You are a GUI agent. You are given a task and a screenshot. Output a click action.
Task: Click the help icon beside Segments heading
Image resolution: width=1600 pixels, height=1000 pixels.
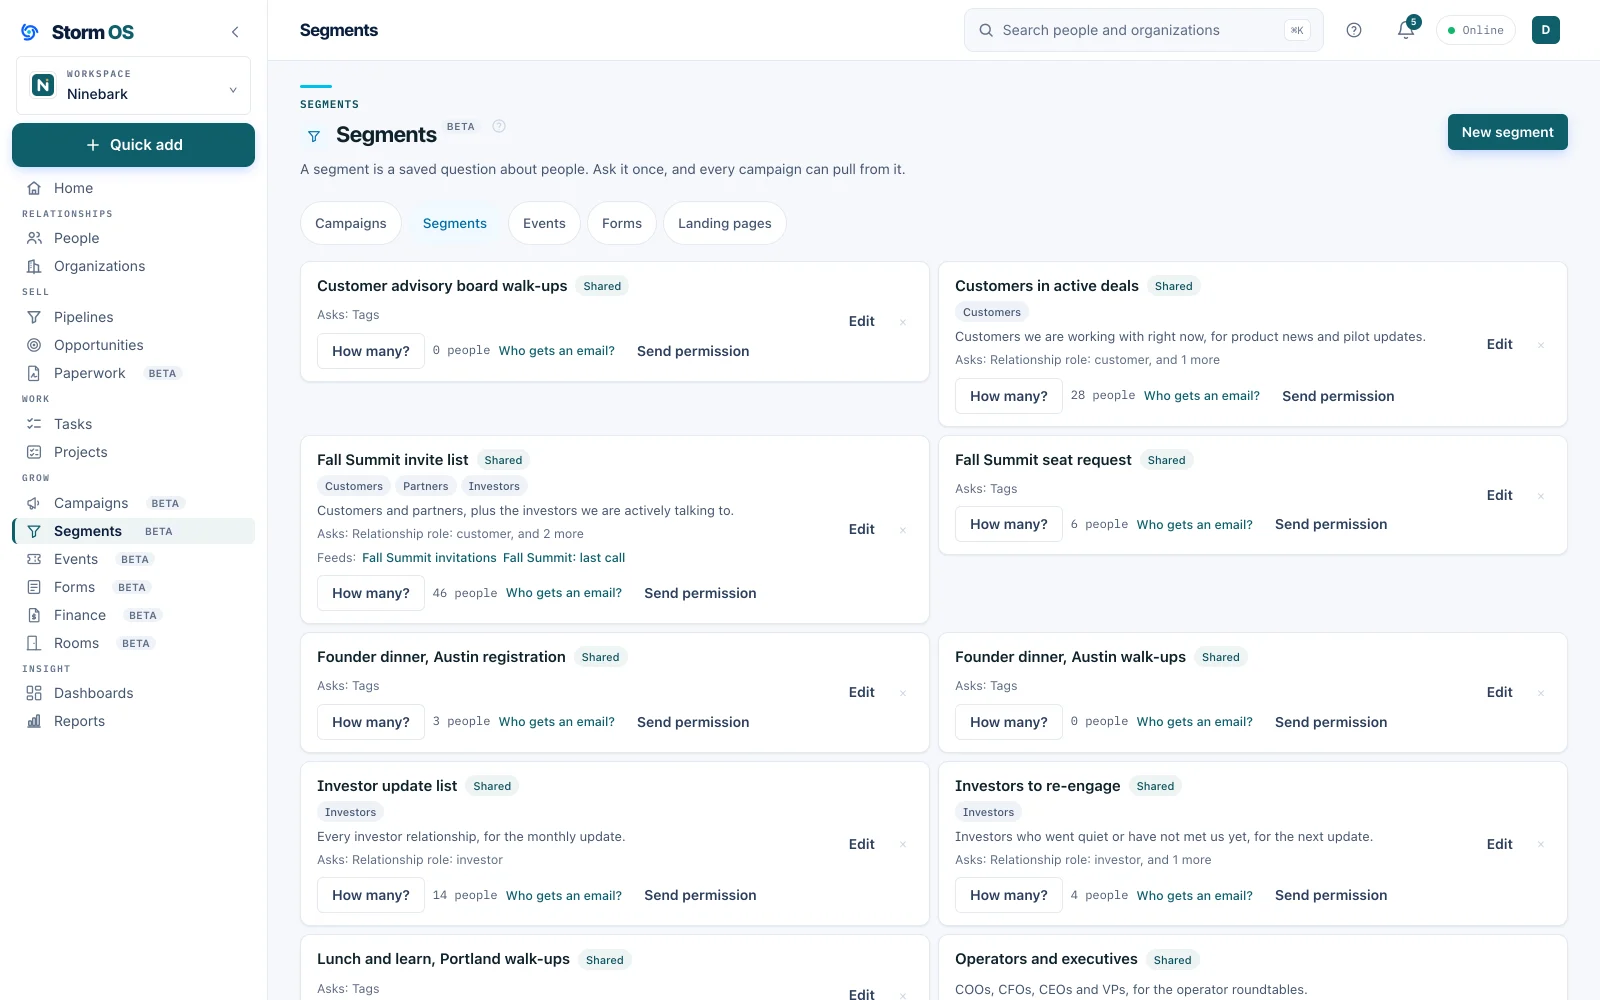(x=499, y=126)
